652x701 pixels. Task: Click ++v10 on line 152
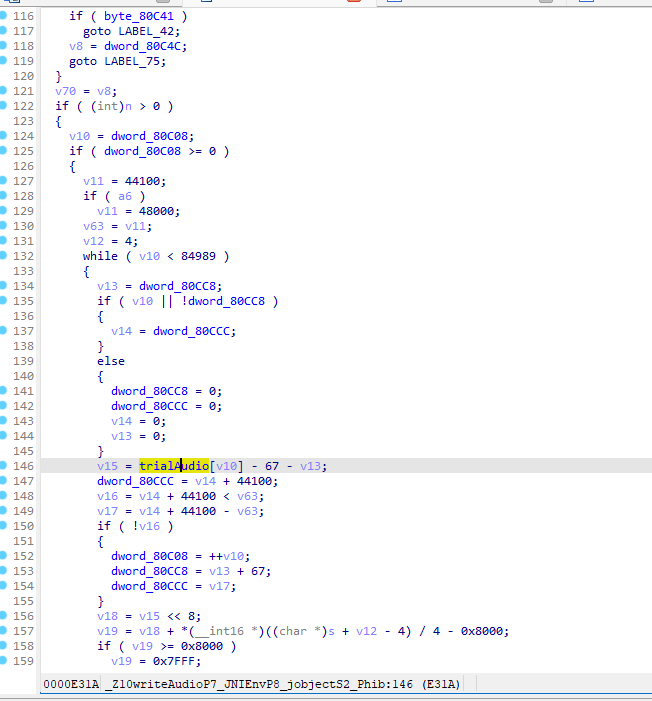(x=226, y=556)
